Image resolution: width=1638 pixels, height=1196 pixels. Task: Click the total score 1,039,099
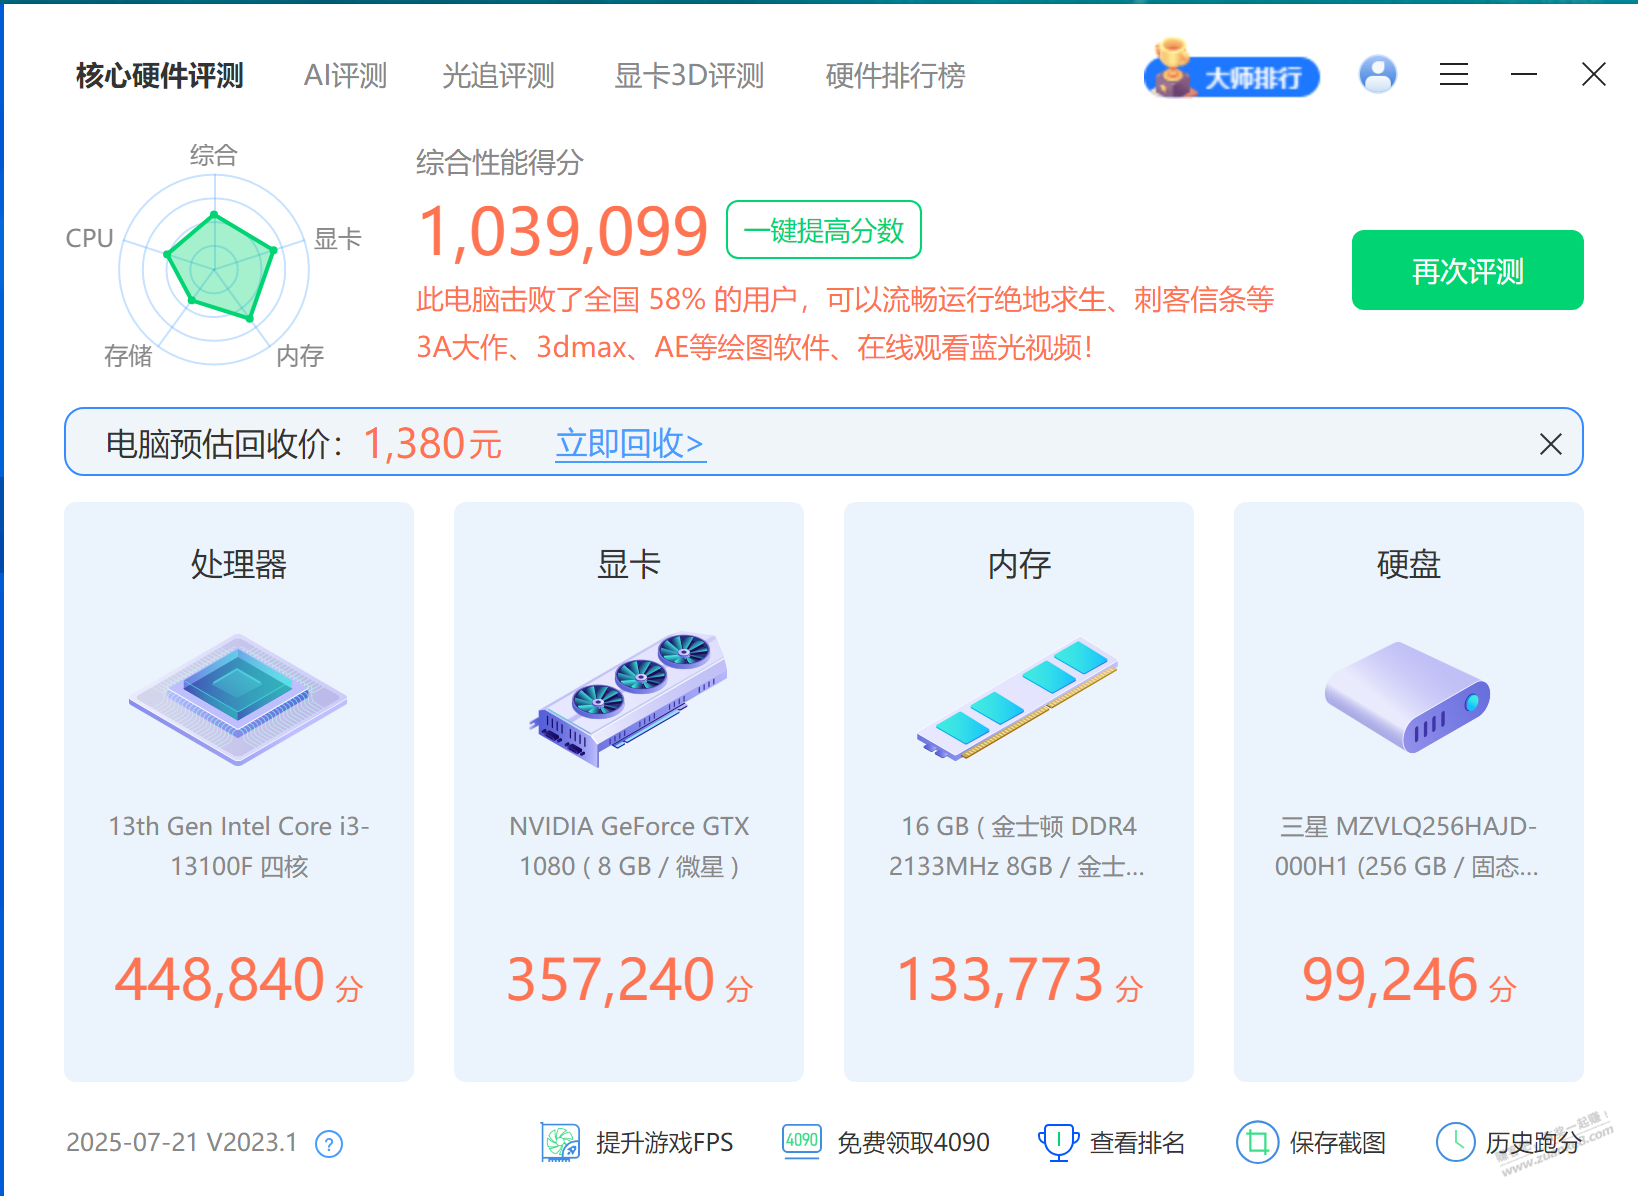click(x=563, y=232)
